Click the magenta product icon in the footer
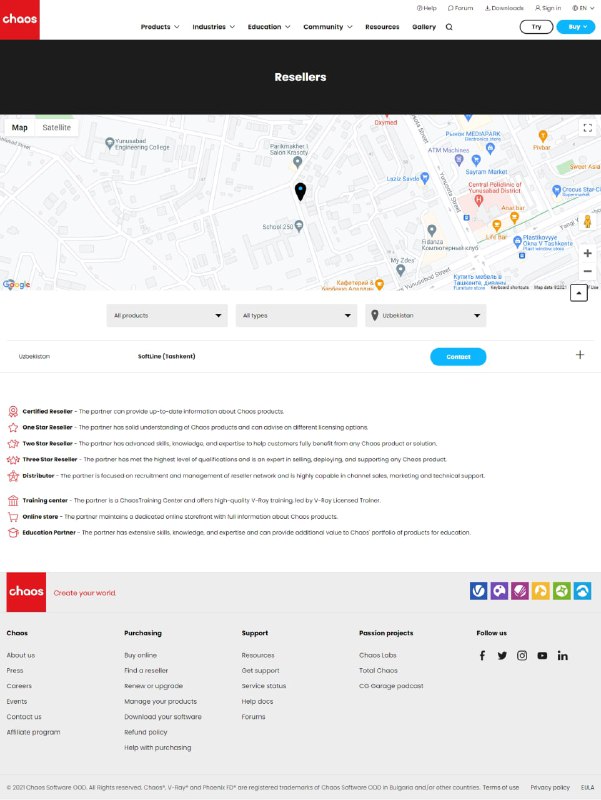Viewport: 601px width, 800px height. (x=520, y=591)
